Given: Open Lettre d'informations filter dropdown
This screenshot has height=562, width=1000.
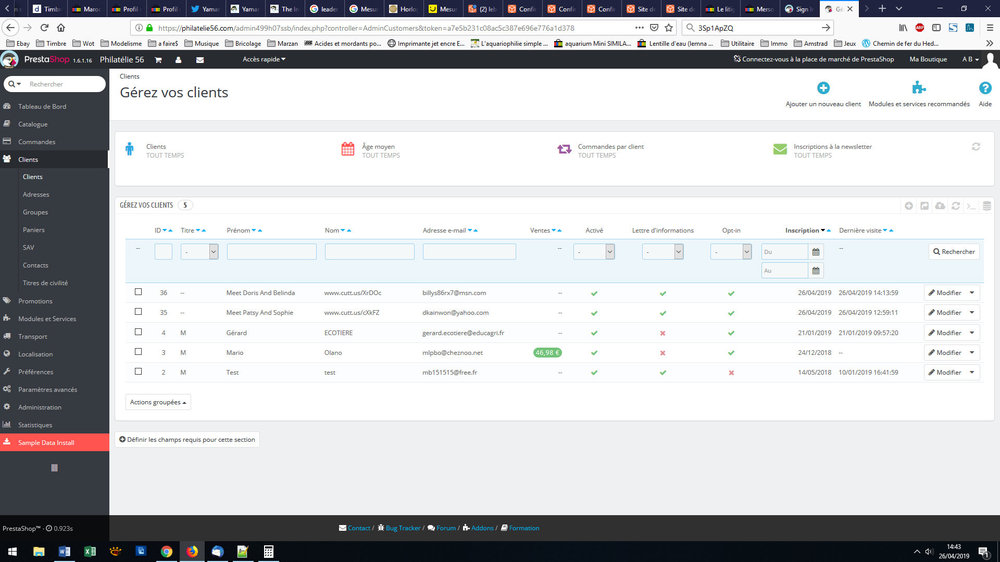Looking at the screenshot, I should click(663, 252).
